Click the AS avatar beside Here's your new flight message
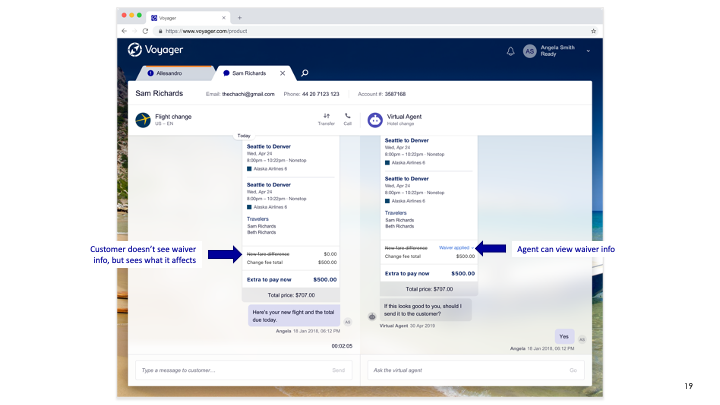 [348, 322]
